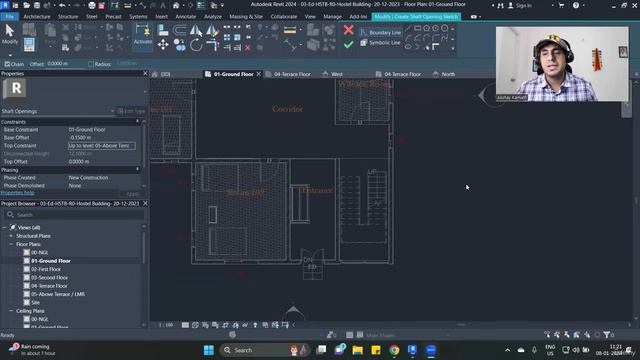Screen dimensions: 640x360
Task: Finish edit mode with the green checkmark
Action: 348,44
